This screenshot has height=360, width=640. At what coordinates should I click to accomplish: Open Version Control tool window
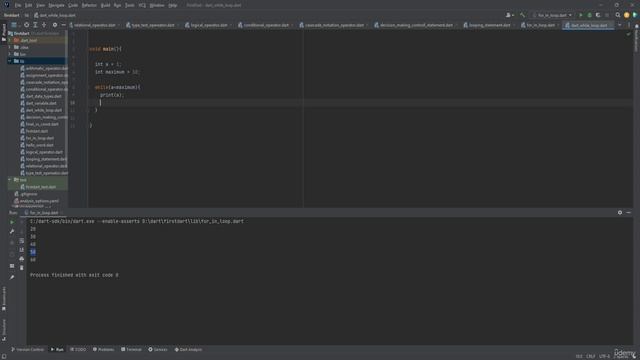(x=27, y=350)
